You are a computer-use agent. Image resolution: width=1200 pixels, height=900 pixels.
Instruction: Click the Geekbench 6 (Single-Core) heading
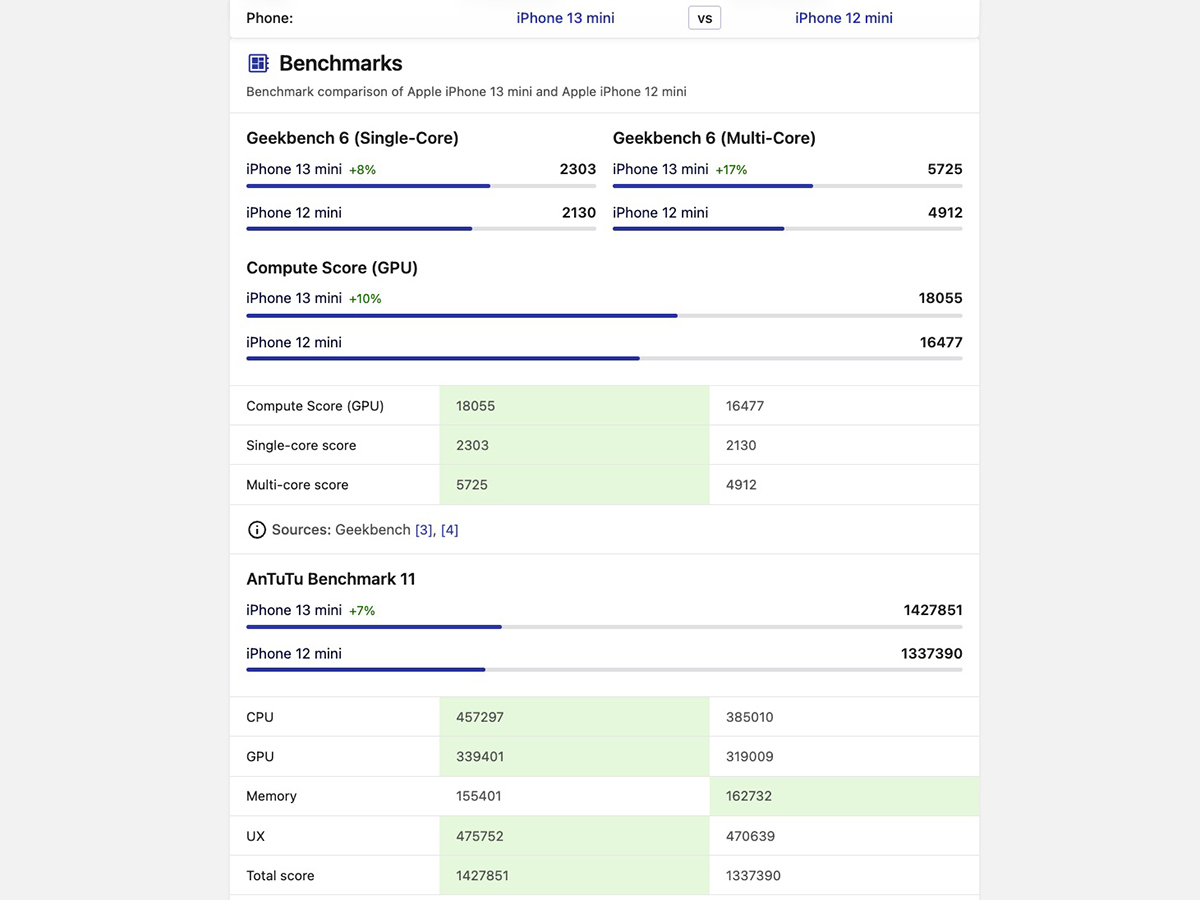[352, 138]
